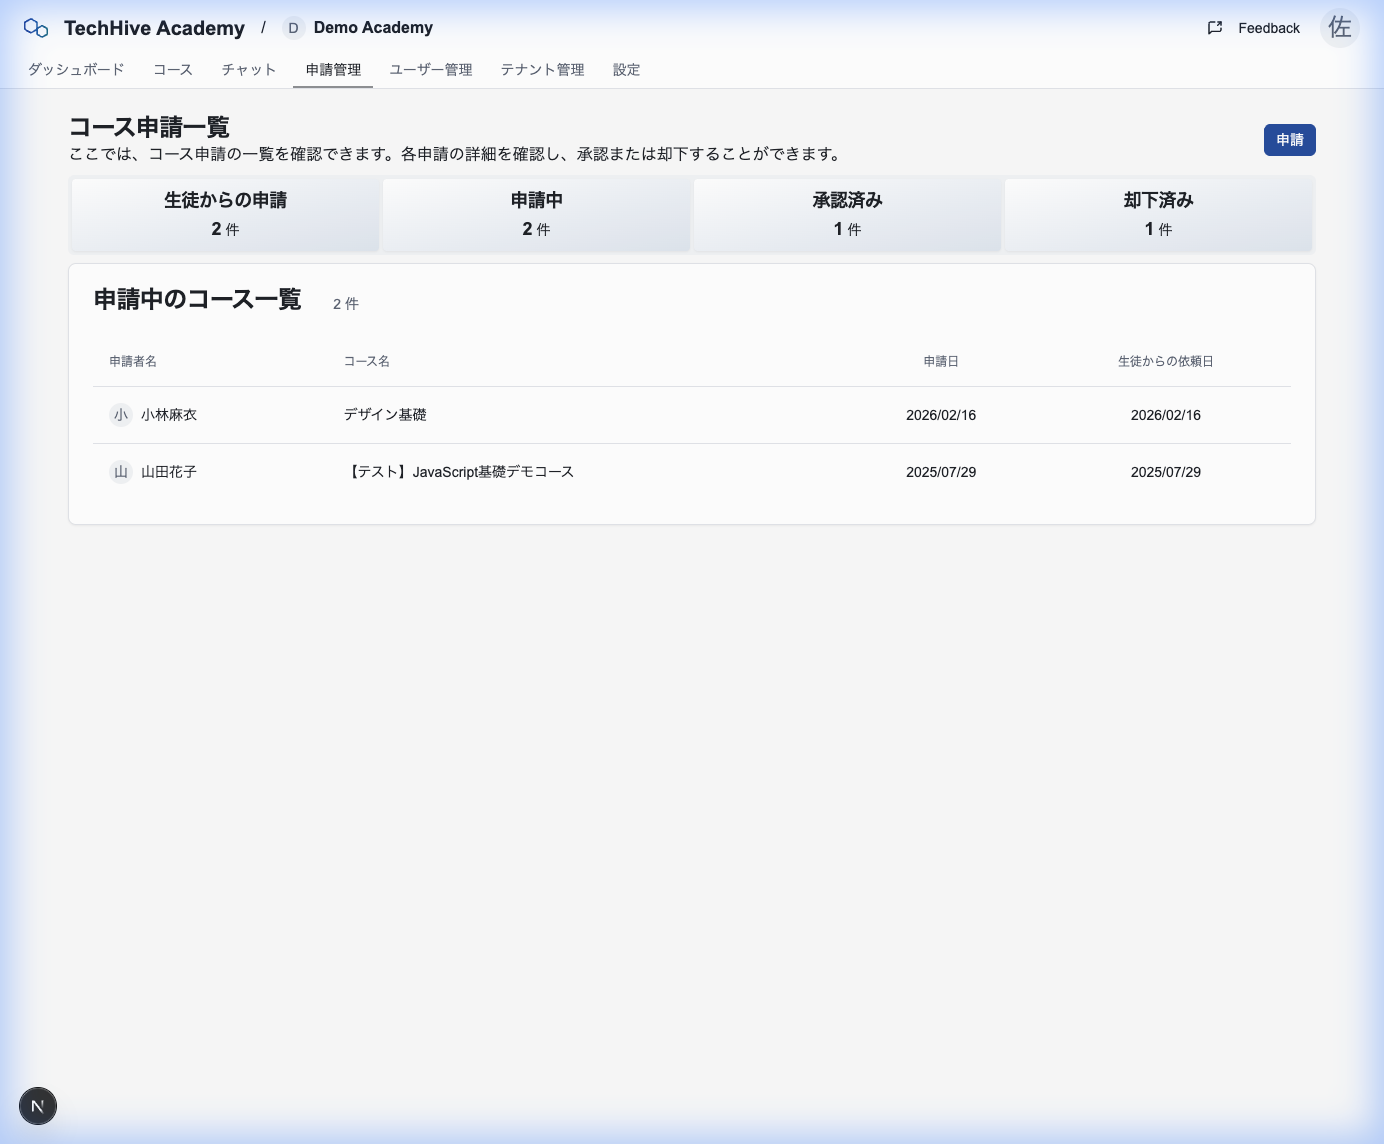1384x1144 pixels.
Task: Open the テナント管理 tab
Action: pyautogui.click(x=543, y=70)
